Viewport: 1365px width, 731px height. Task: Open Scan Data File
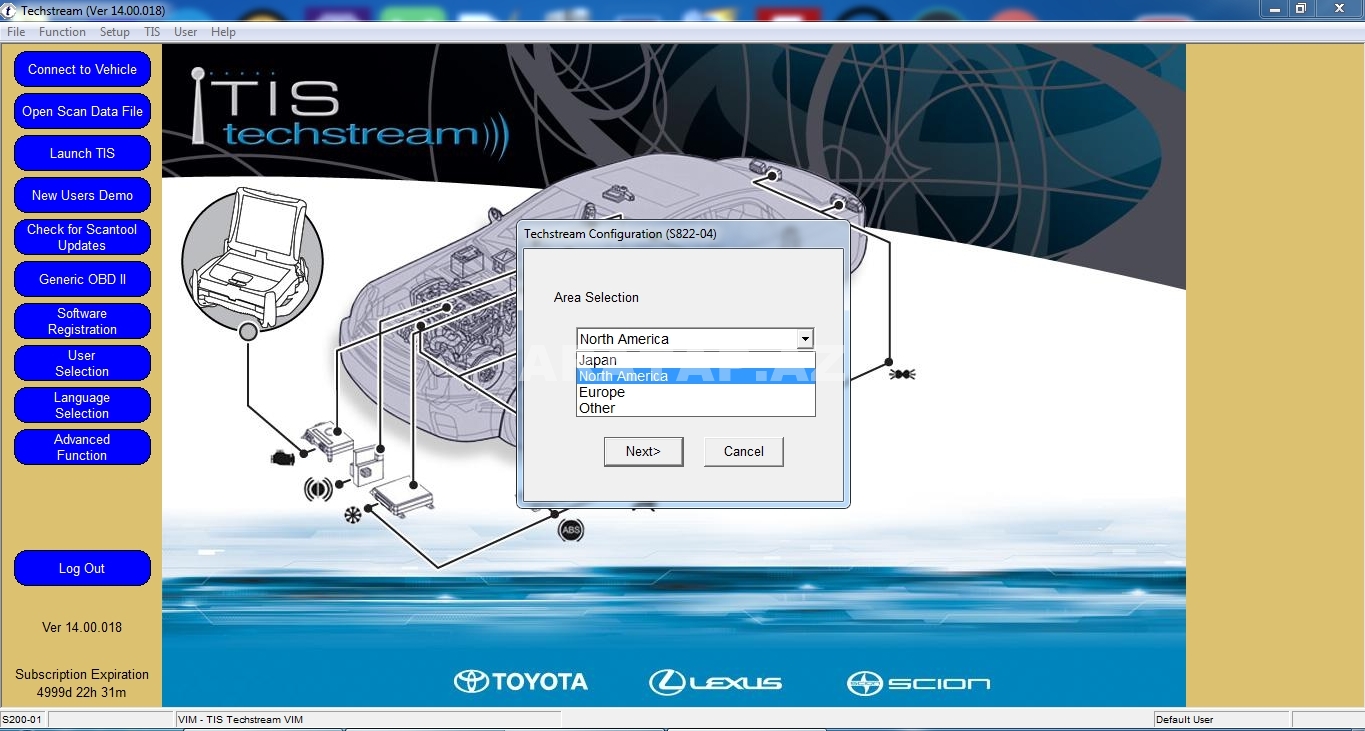coord(82,111)
